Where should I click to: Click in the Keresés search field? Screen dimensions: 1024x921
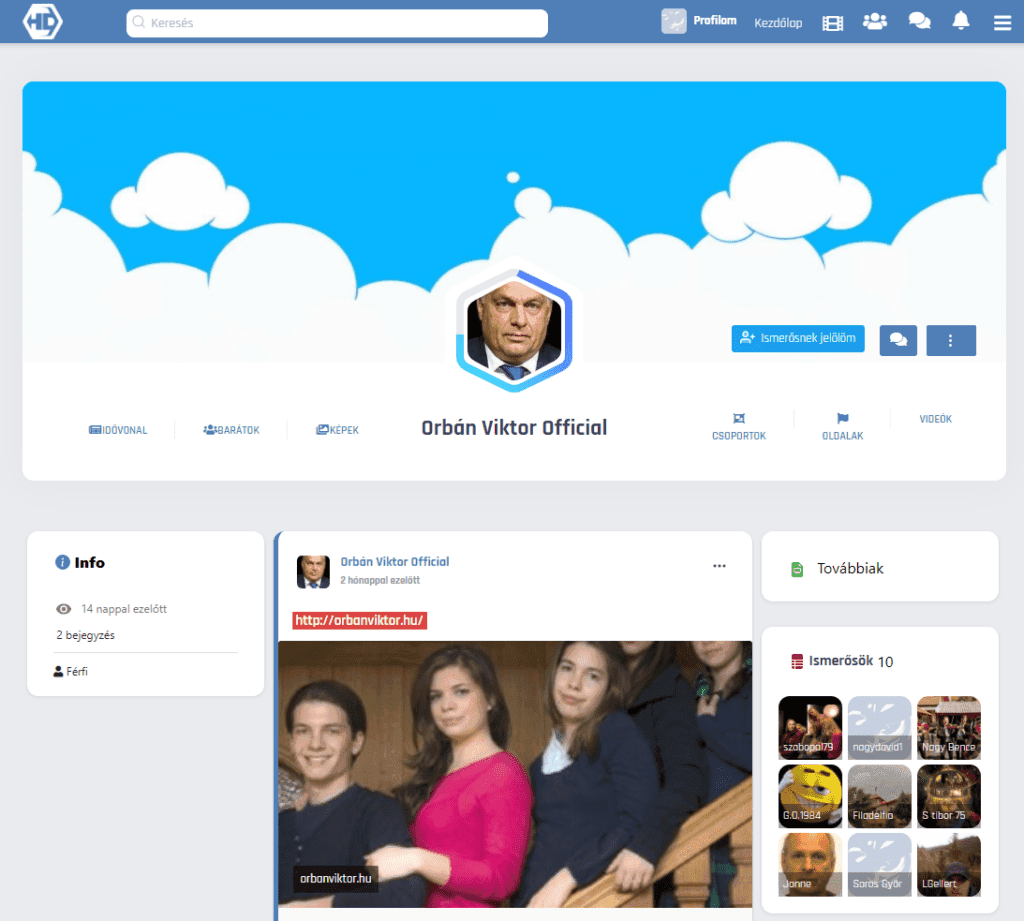337,23
